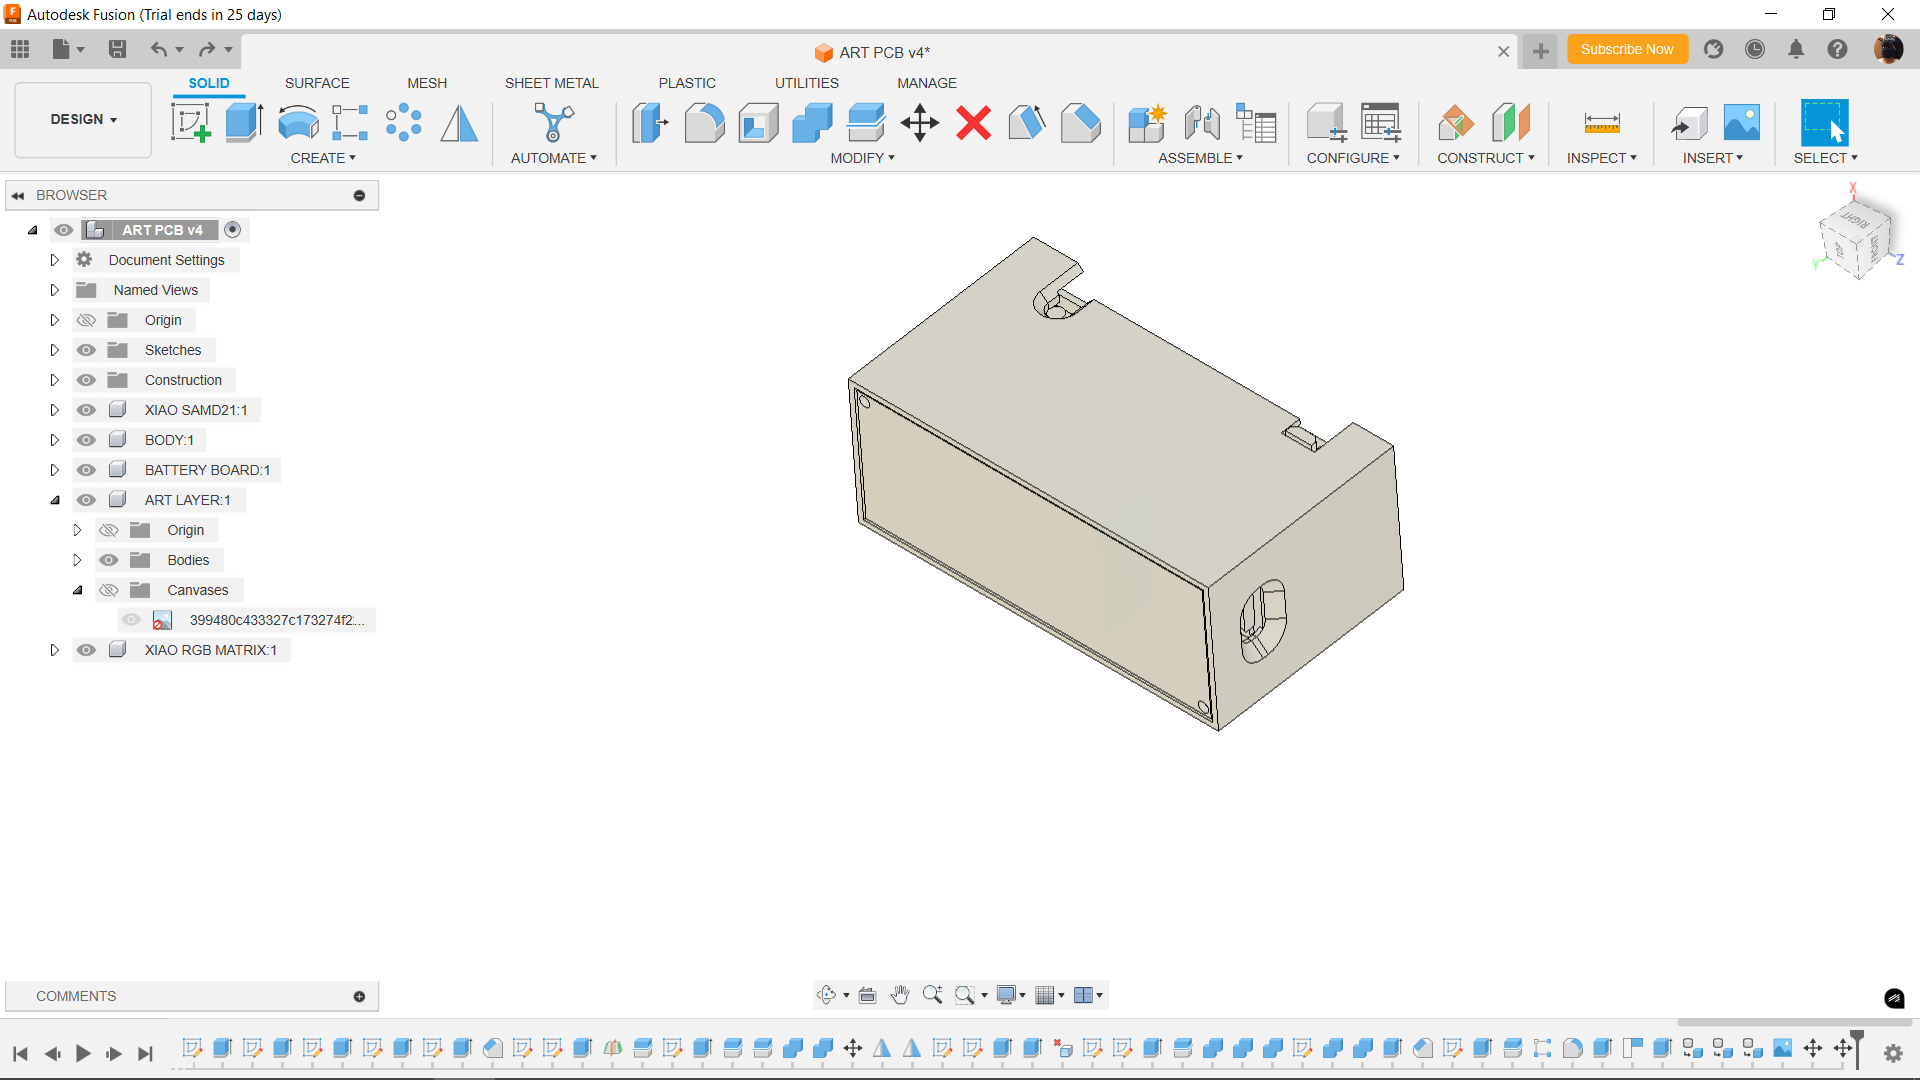This screenshot has width=1920, height=1080.
Task: Expand the COMMENTS panel
Action: click(359, 996)
